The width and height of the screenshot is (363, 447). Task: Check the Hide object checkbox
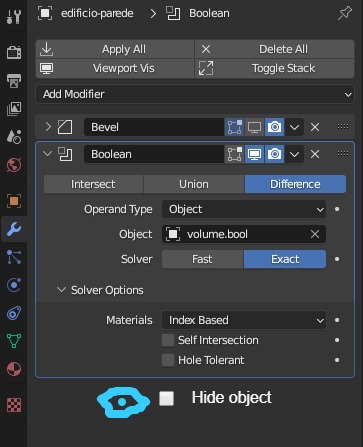(x=166, y=398)
